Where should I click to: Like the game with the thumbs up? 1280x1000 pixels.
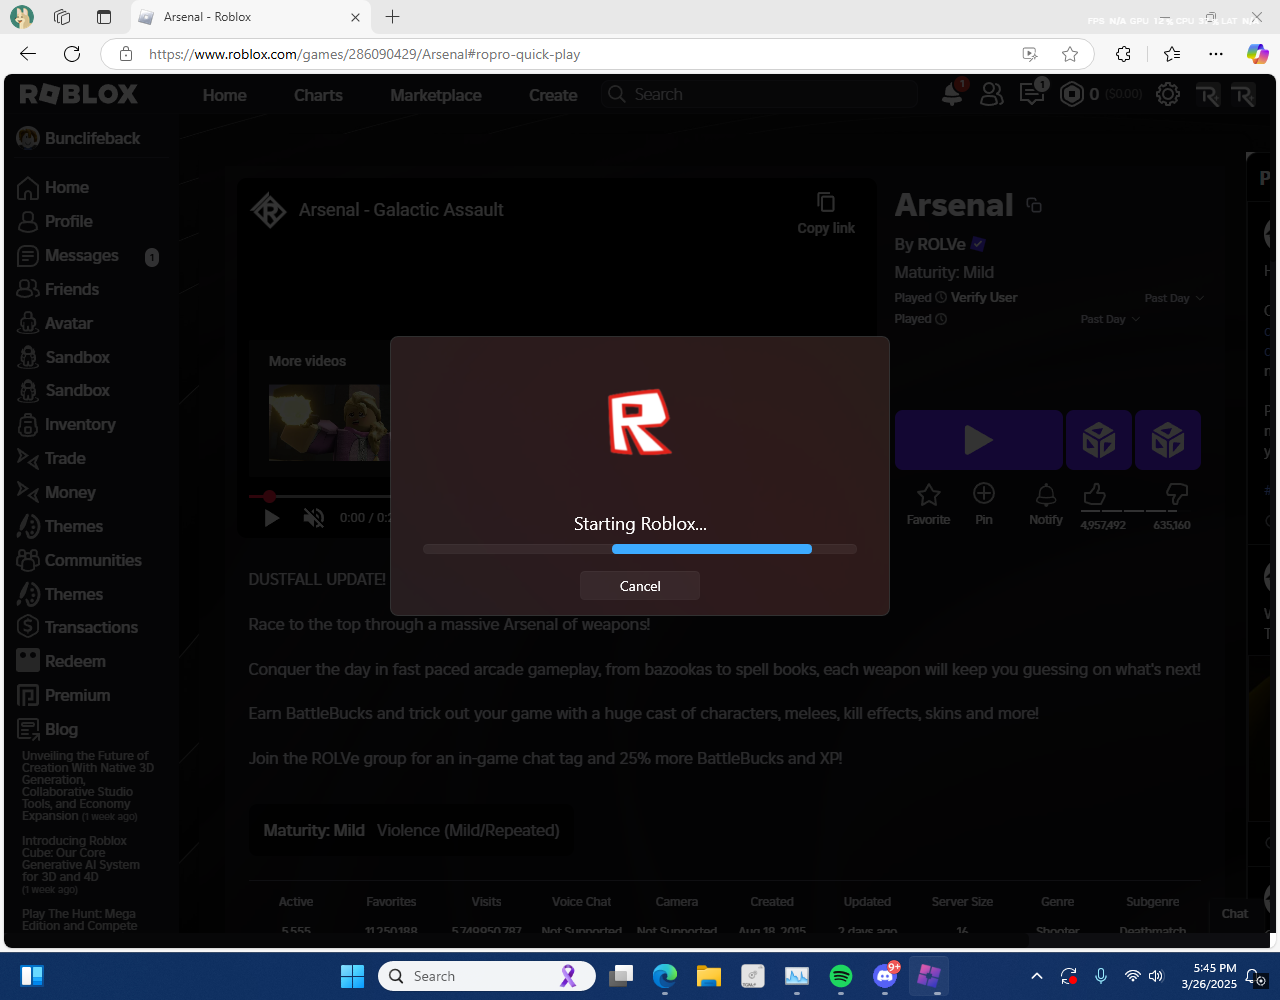pyautogui.click(x=1094, y=493)
